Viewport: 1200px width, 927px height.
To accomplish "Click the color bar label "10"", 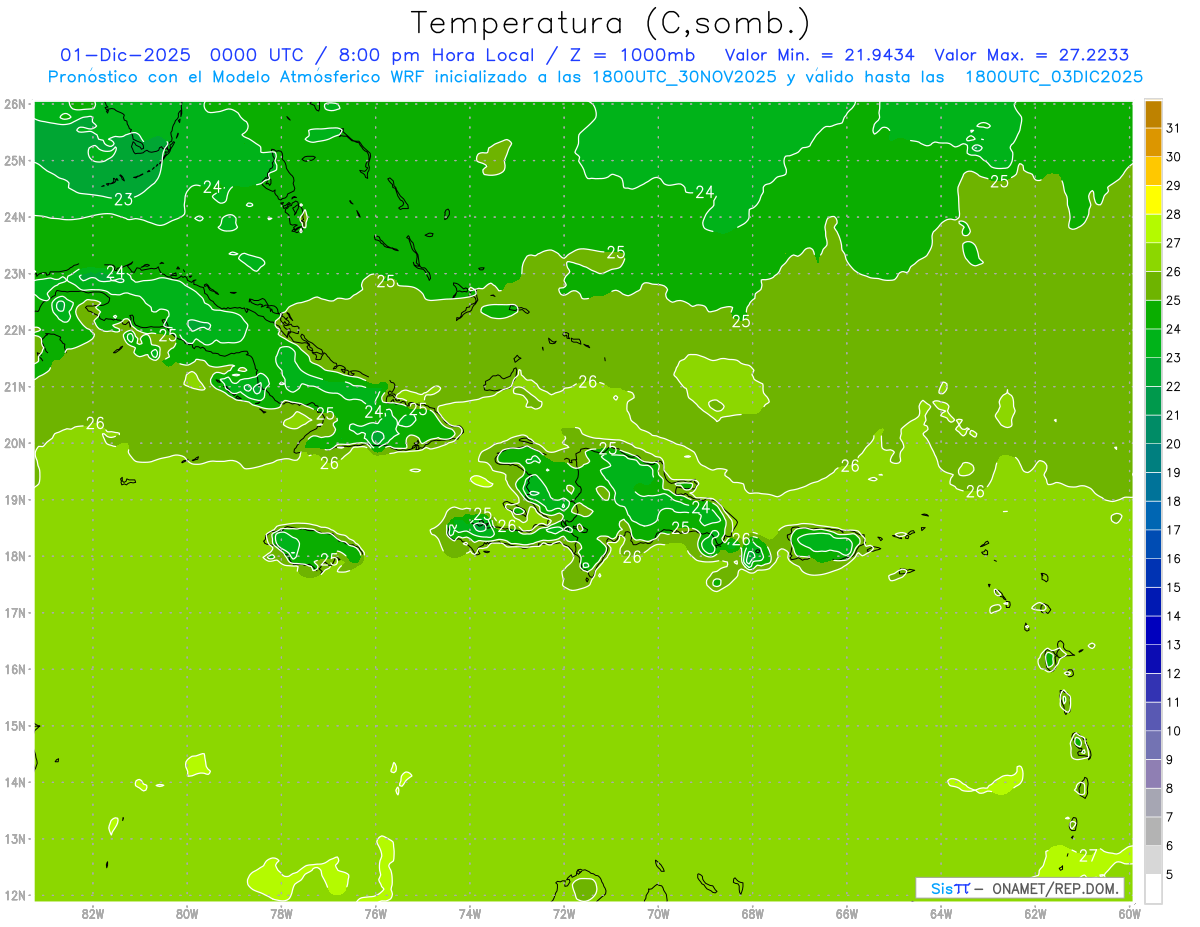I will [1173, 731].
